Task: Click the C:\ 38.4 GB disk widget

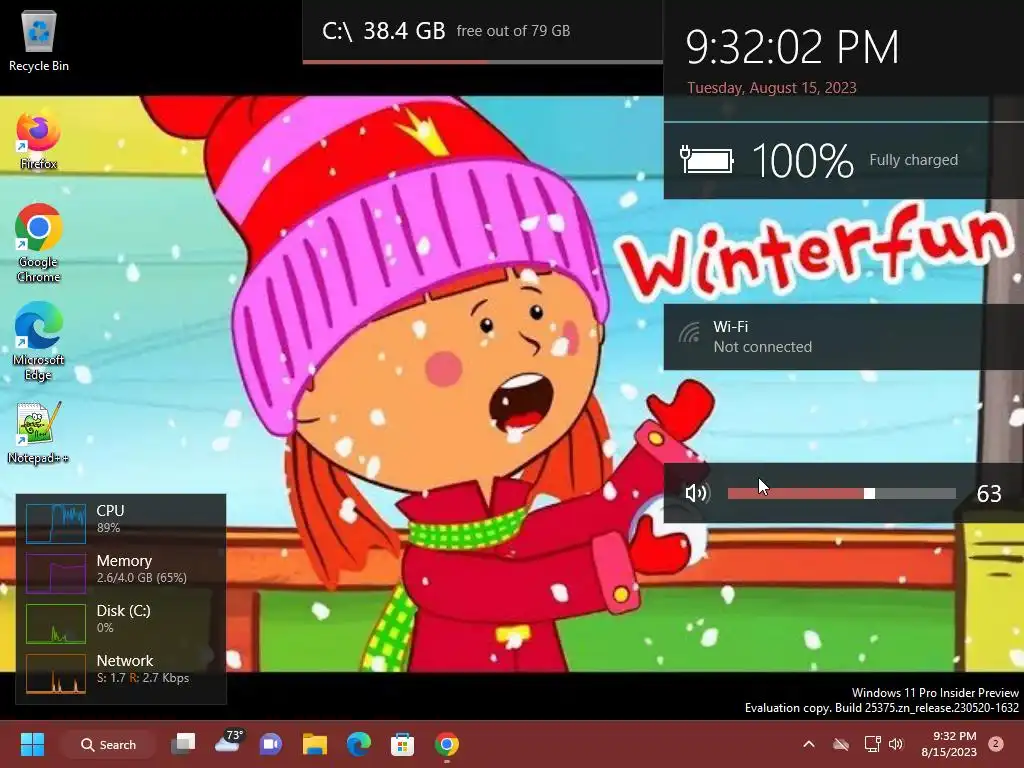Action: click(x=483, y=31)
